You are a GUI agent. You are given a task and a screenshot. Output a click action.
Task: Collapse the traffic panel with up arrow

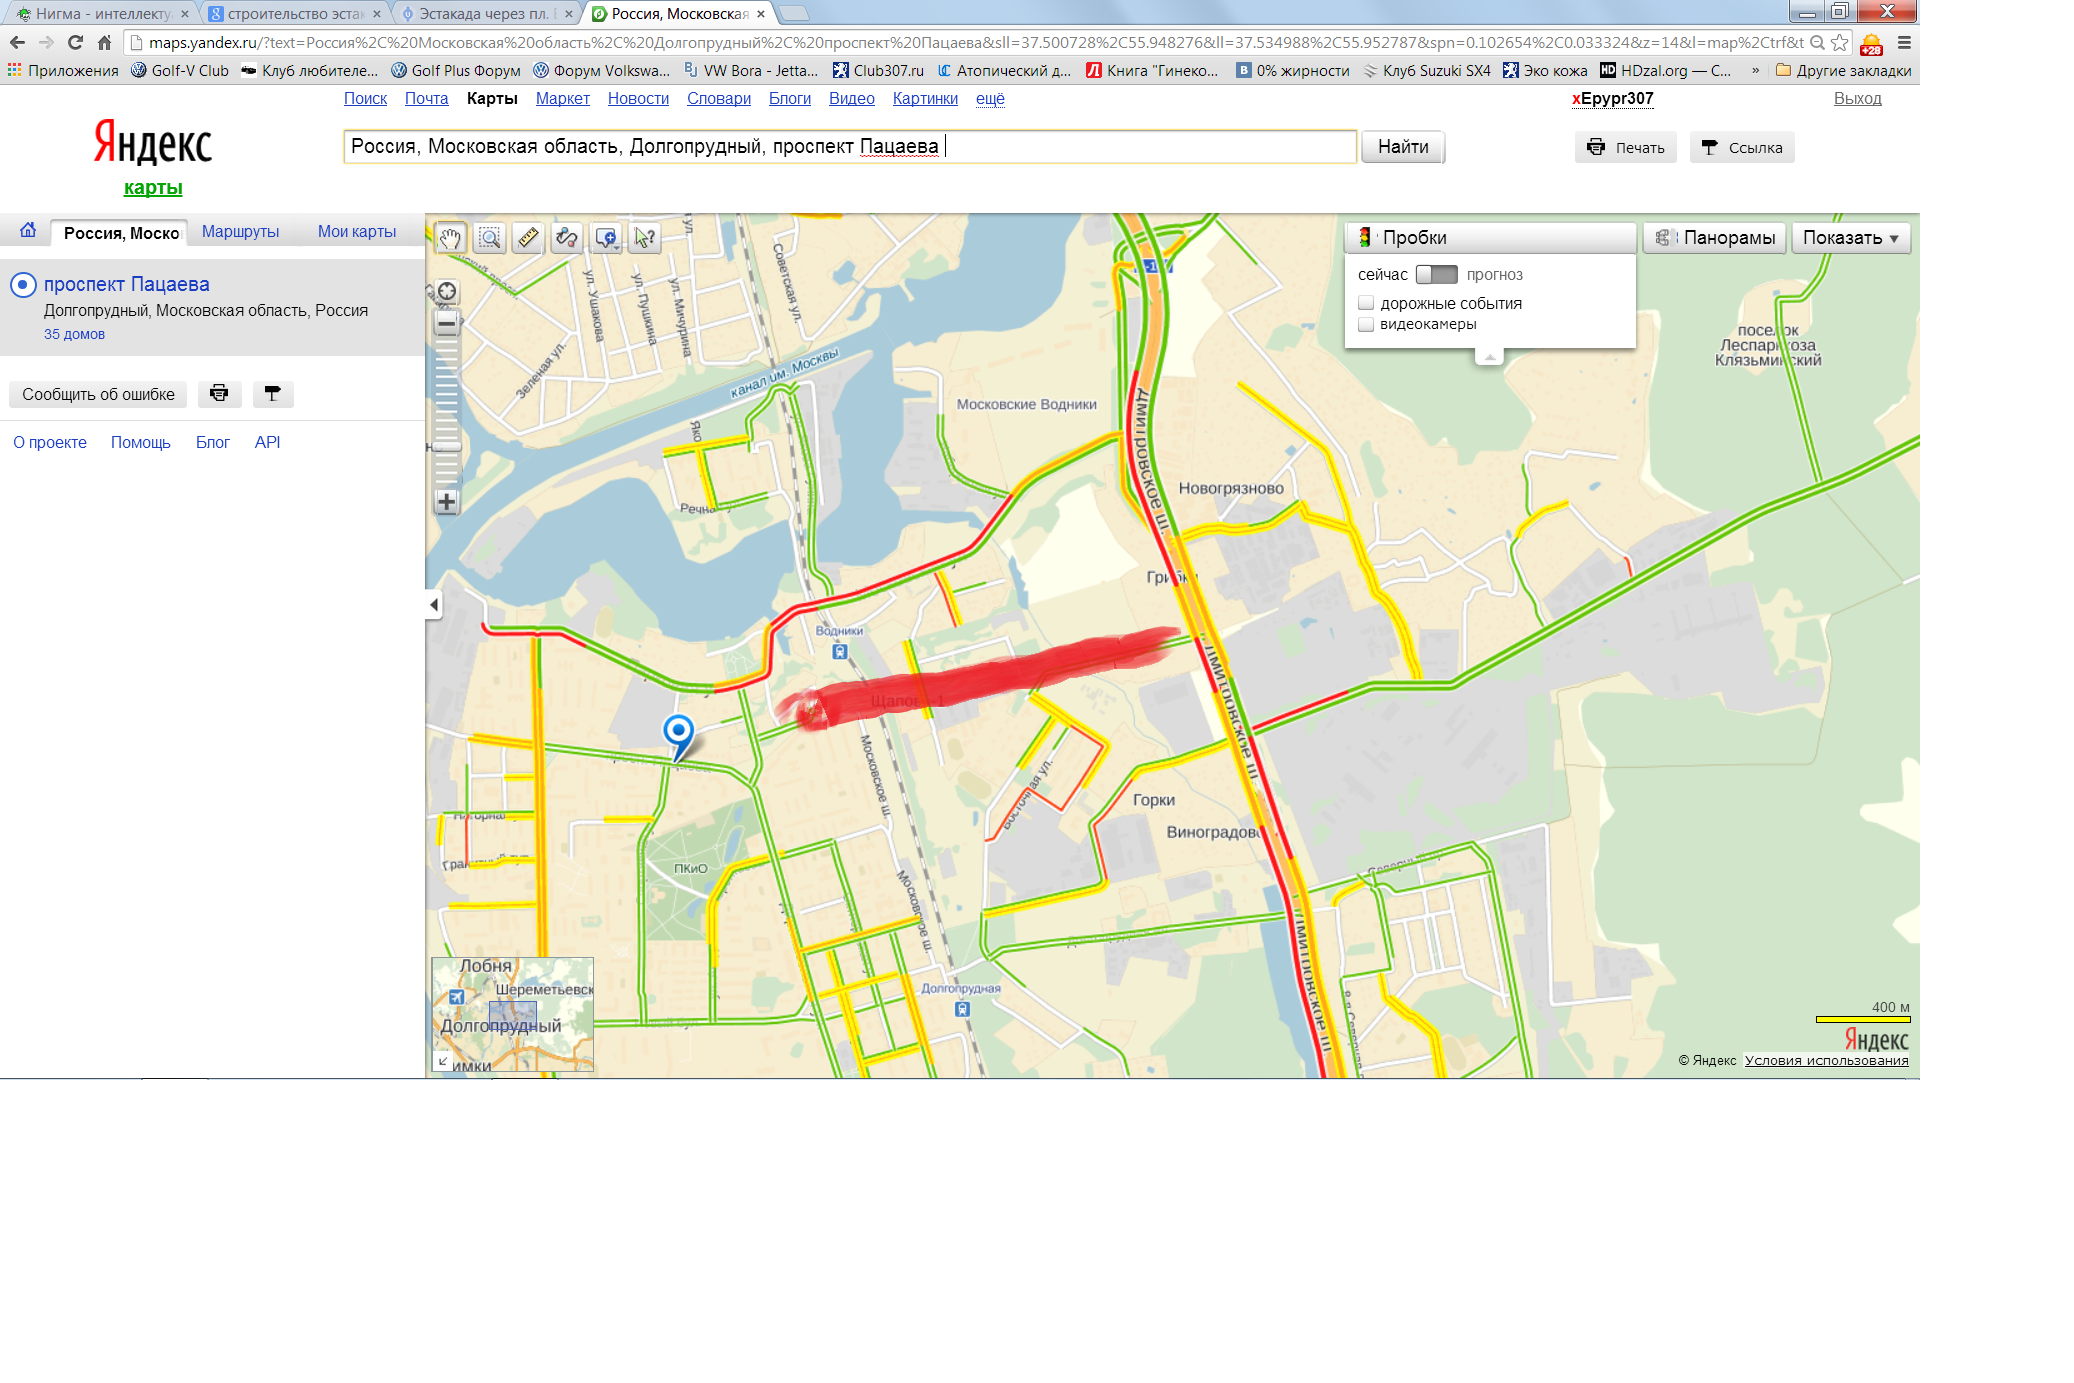click(1489, 357)
